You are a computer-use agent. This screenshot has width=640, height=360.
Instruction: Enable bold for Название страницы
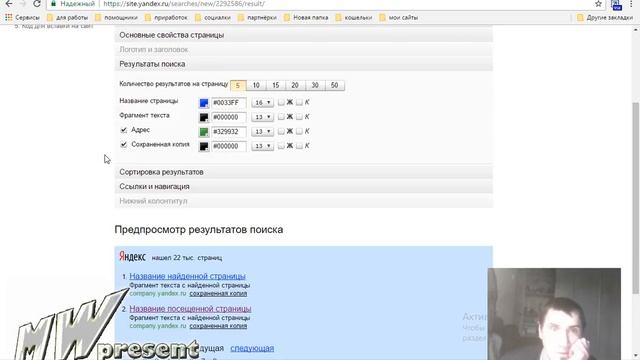point(281,102)
